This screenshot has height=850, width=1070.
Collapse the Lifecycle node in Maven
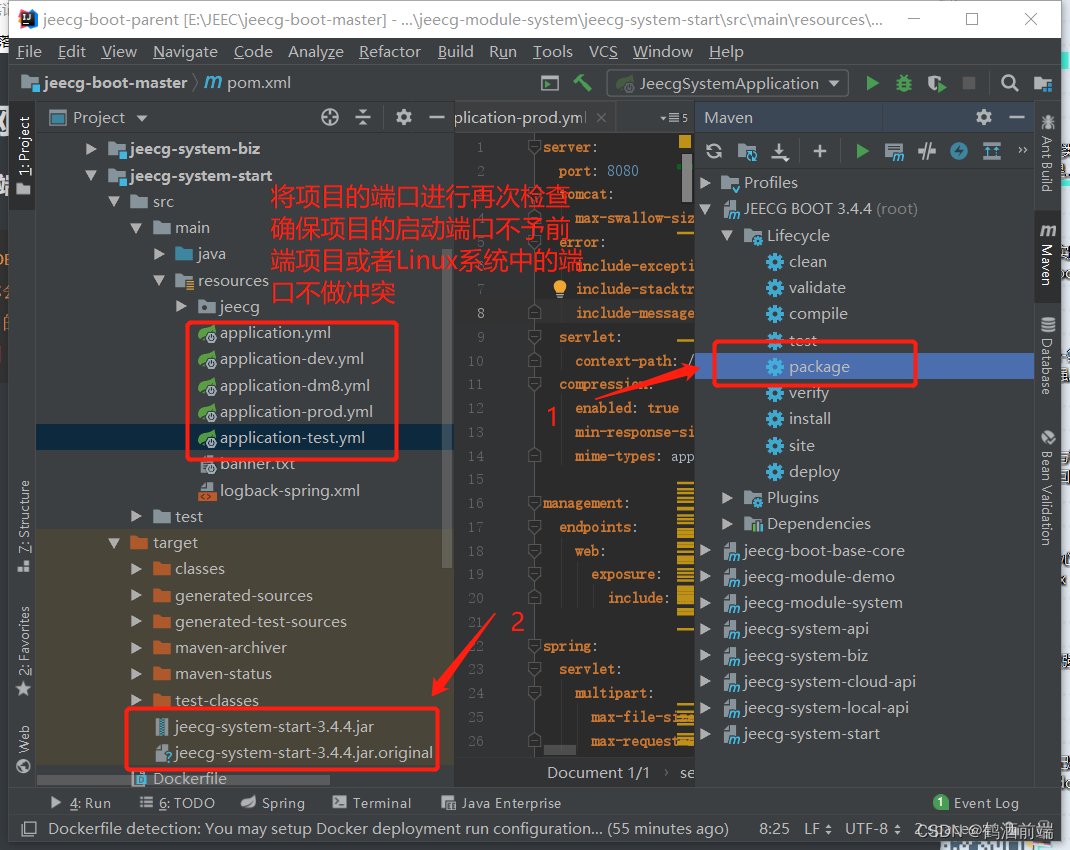click(727, 235)
